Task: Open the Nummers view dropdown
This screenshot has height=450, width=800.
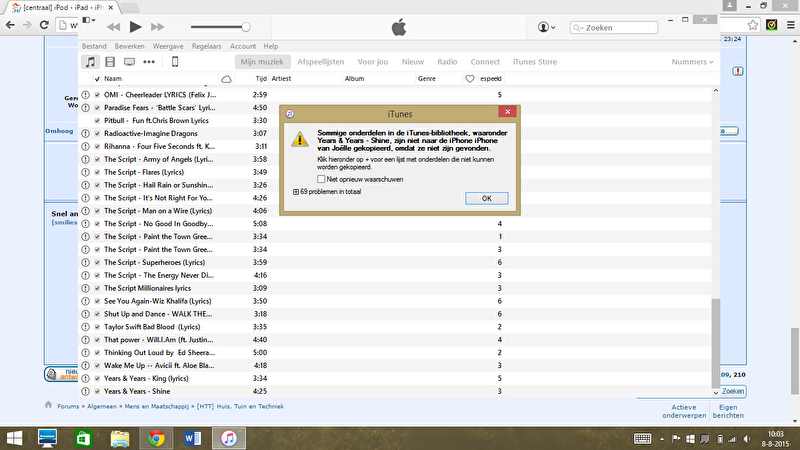Action: (692, 62)
